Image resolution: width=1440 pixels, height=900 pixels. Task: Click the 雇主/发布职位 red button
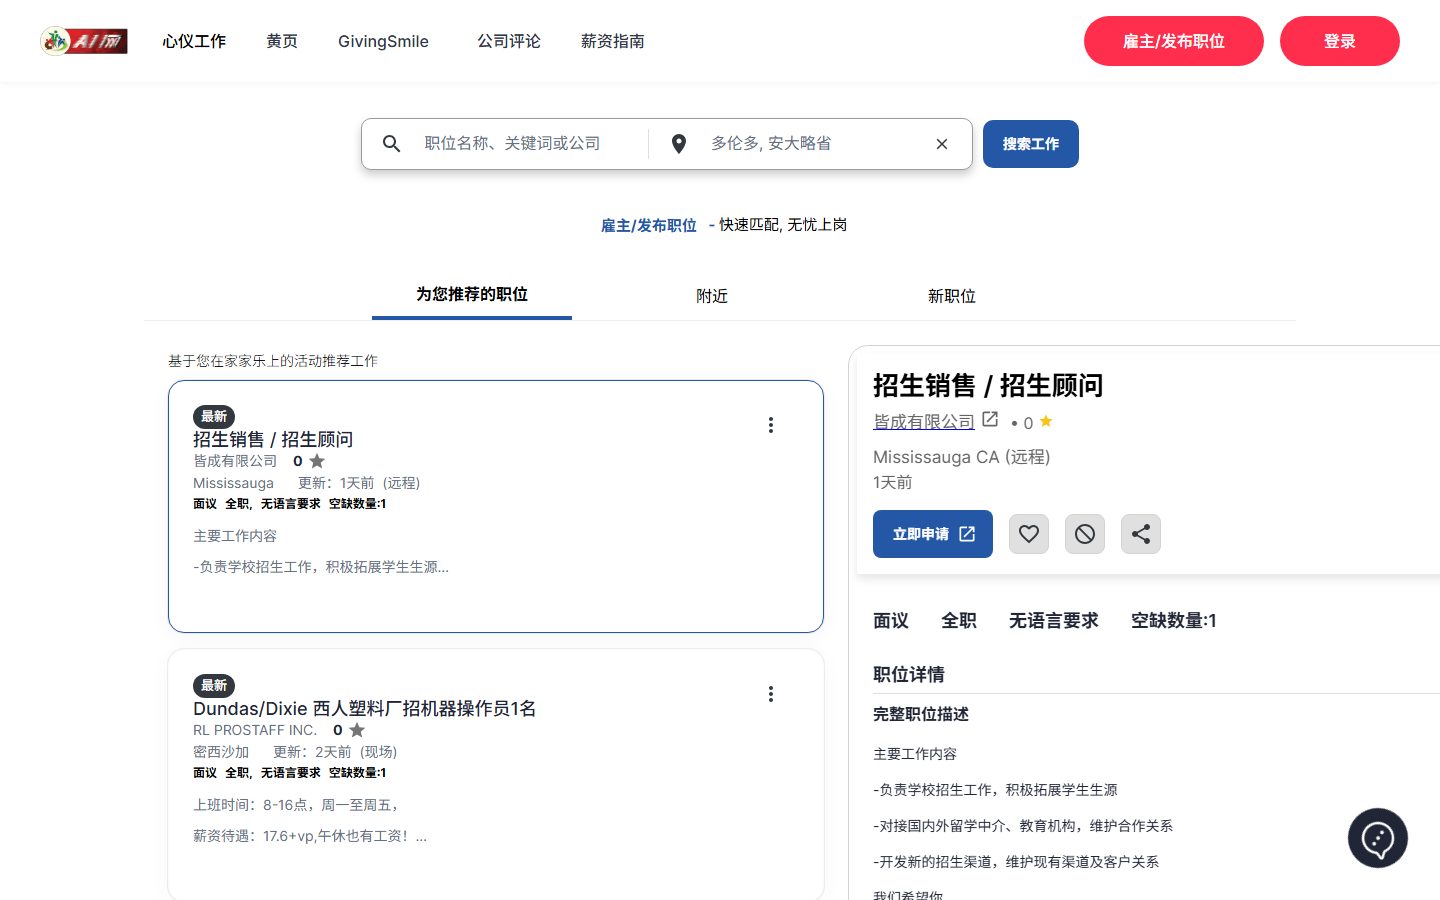pos(1174,41)
